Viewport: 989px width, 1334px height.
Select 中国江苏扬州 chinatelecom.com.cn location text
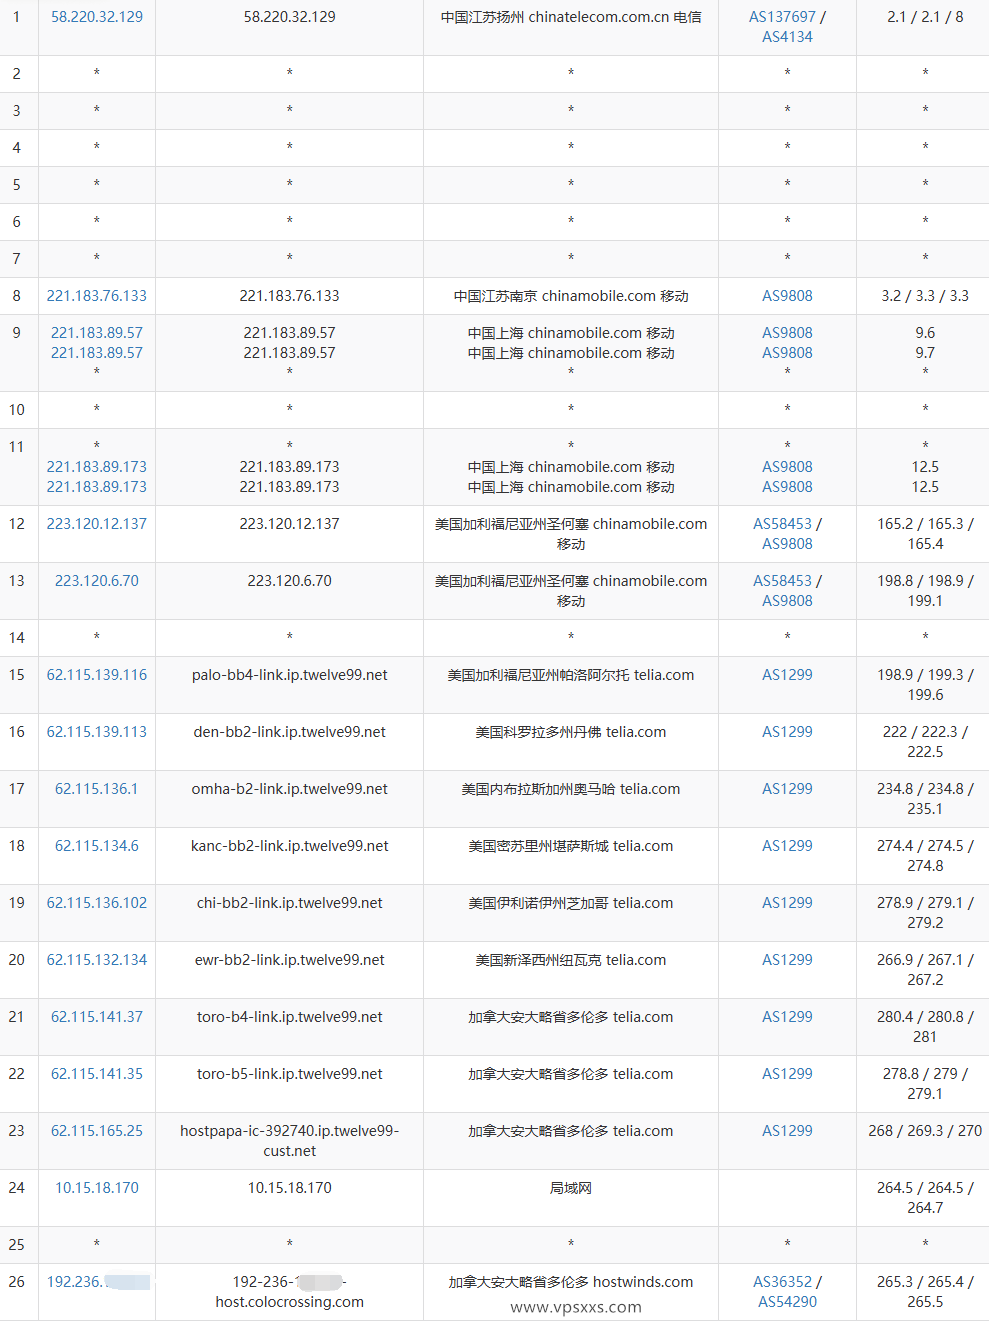571,17
